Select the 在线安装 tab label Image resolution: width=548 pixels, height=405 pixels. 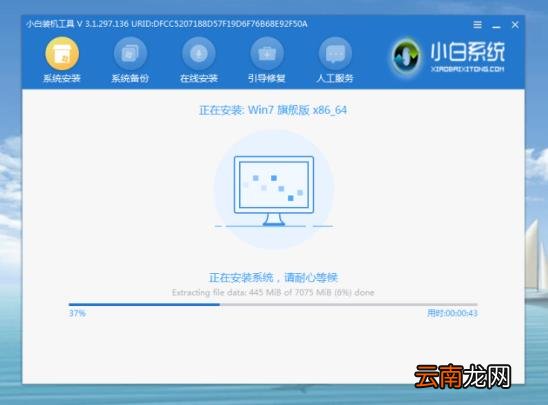(199, 78)
